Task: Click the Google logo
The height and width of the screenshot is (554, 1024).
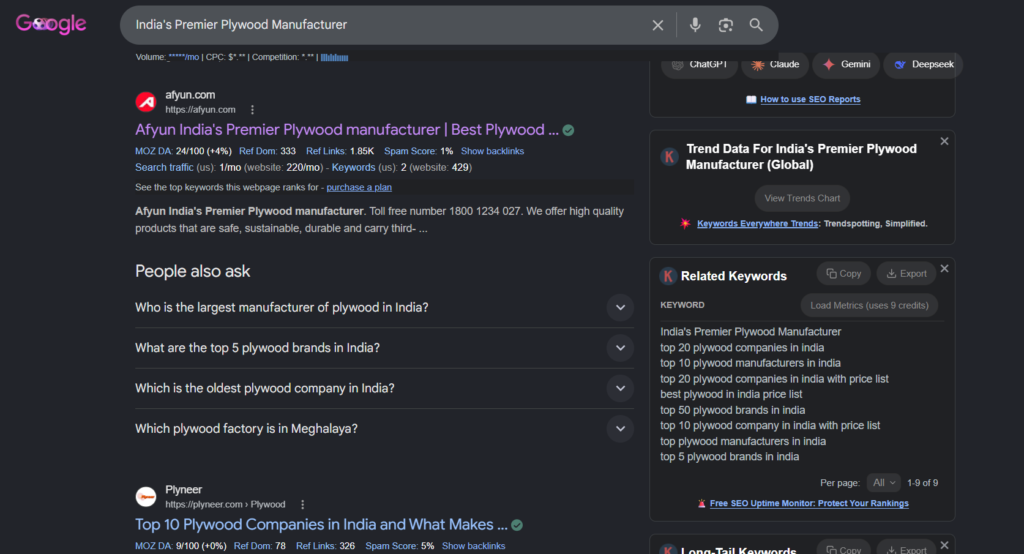Action: click(x=51, y=24)
